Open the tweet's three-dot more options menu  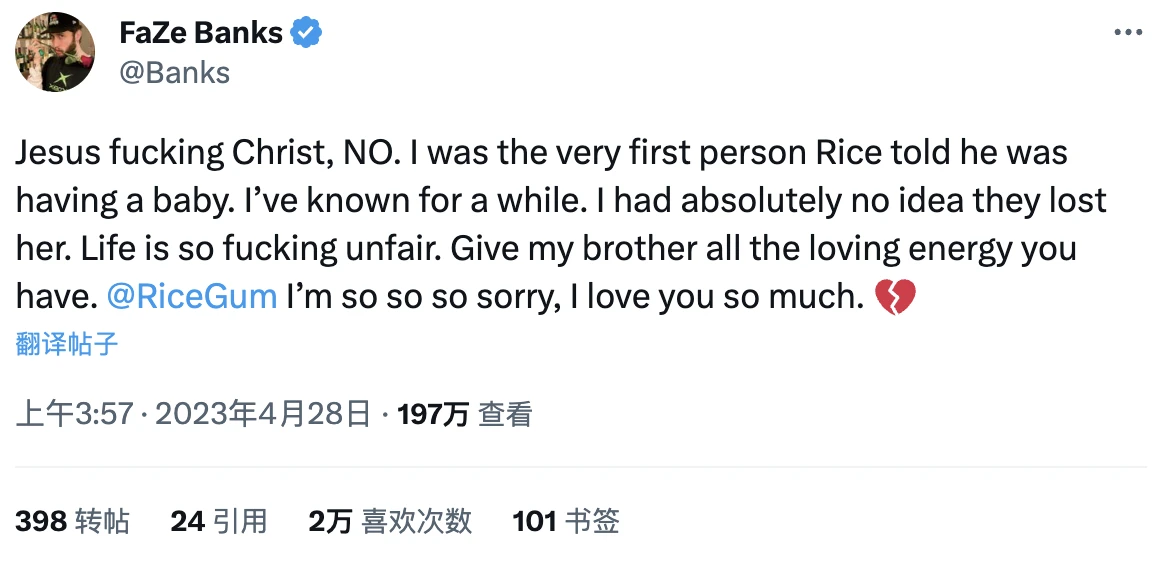click(1128, 33)
